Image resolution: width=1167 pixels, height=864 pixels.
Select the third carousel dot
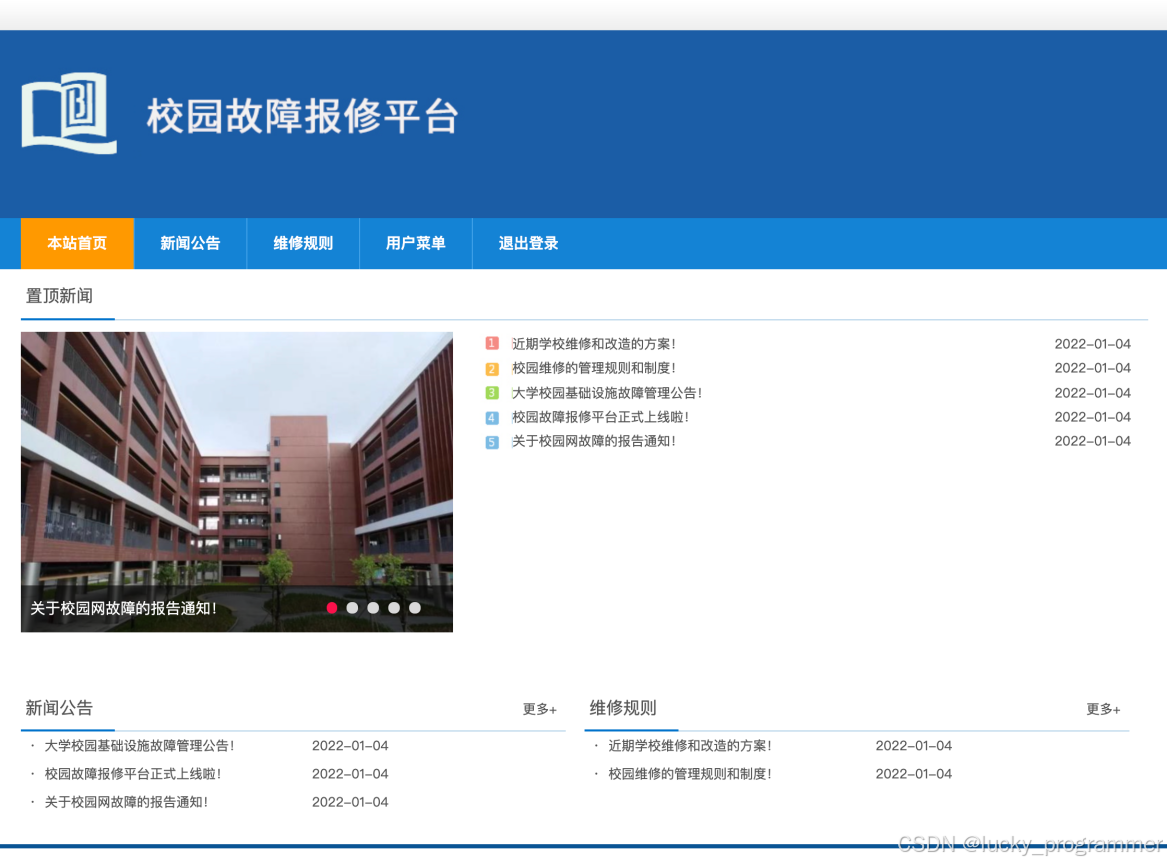click(x=373, y=607)
